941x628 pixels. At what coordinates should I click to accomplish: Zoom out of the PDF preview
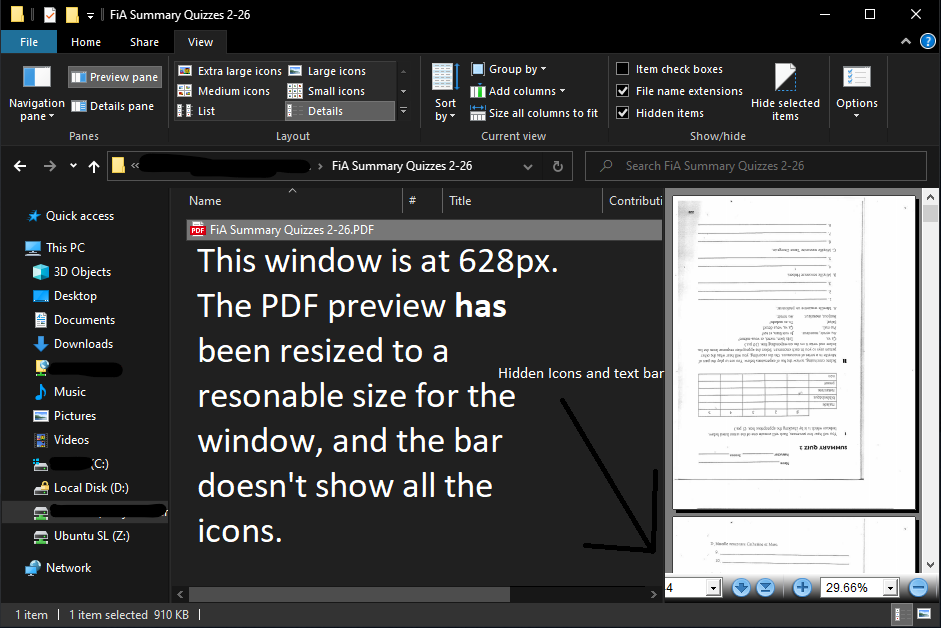[919, 587]
